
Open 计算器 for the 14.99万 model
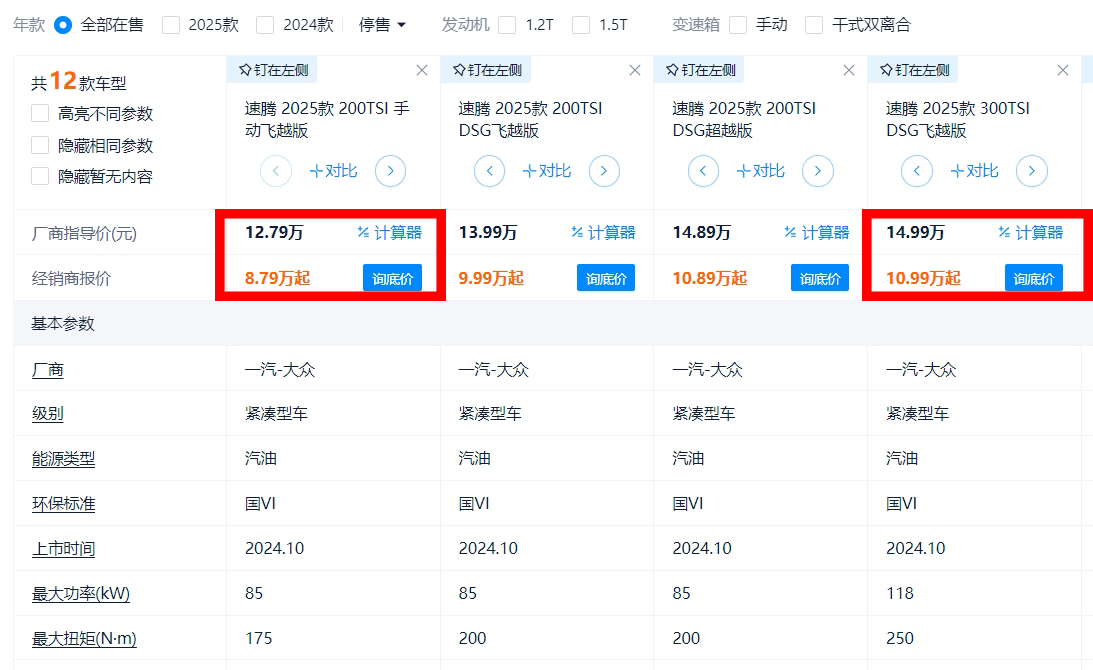[x=1031, y=233]
